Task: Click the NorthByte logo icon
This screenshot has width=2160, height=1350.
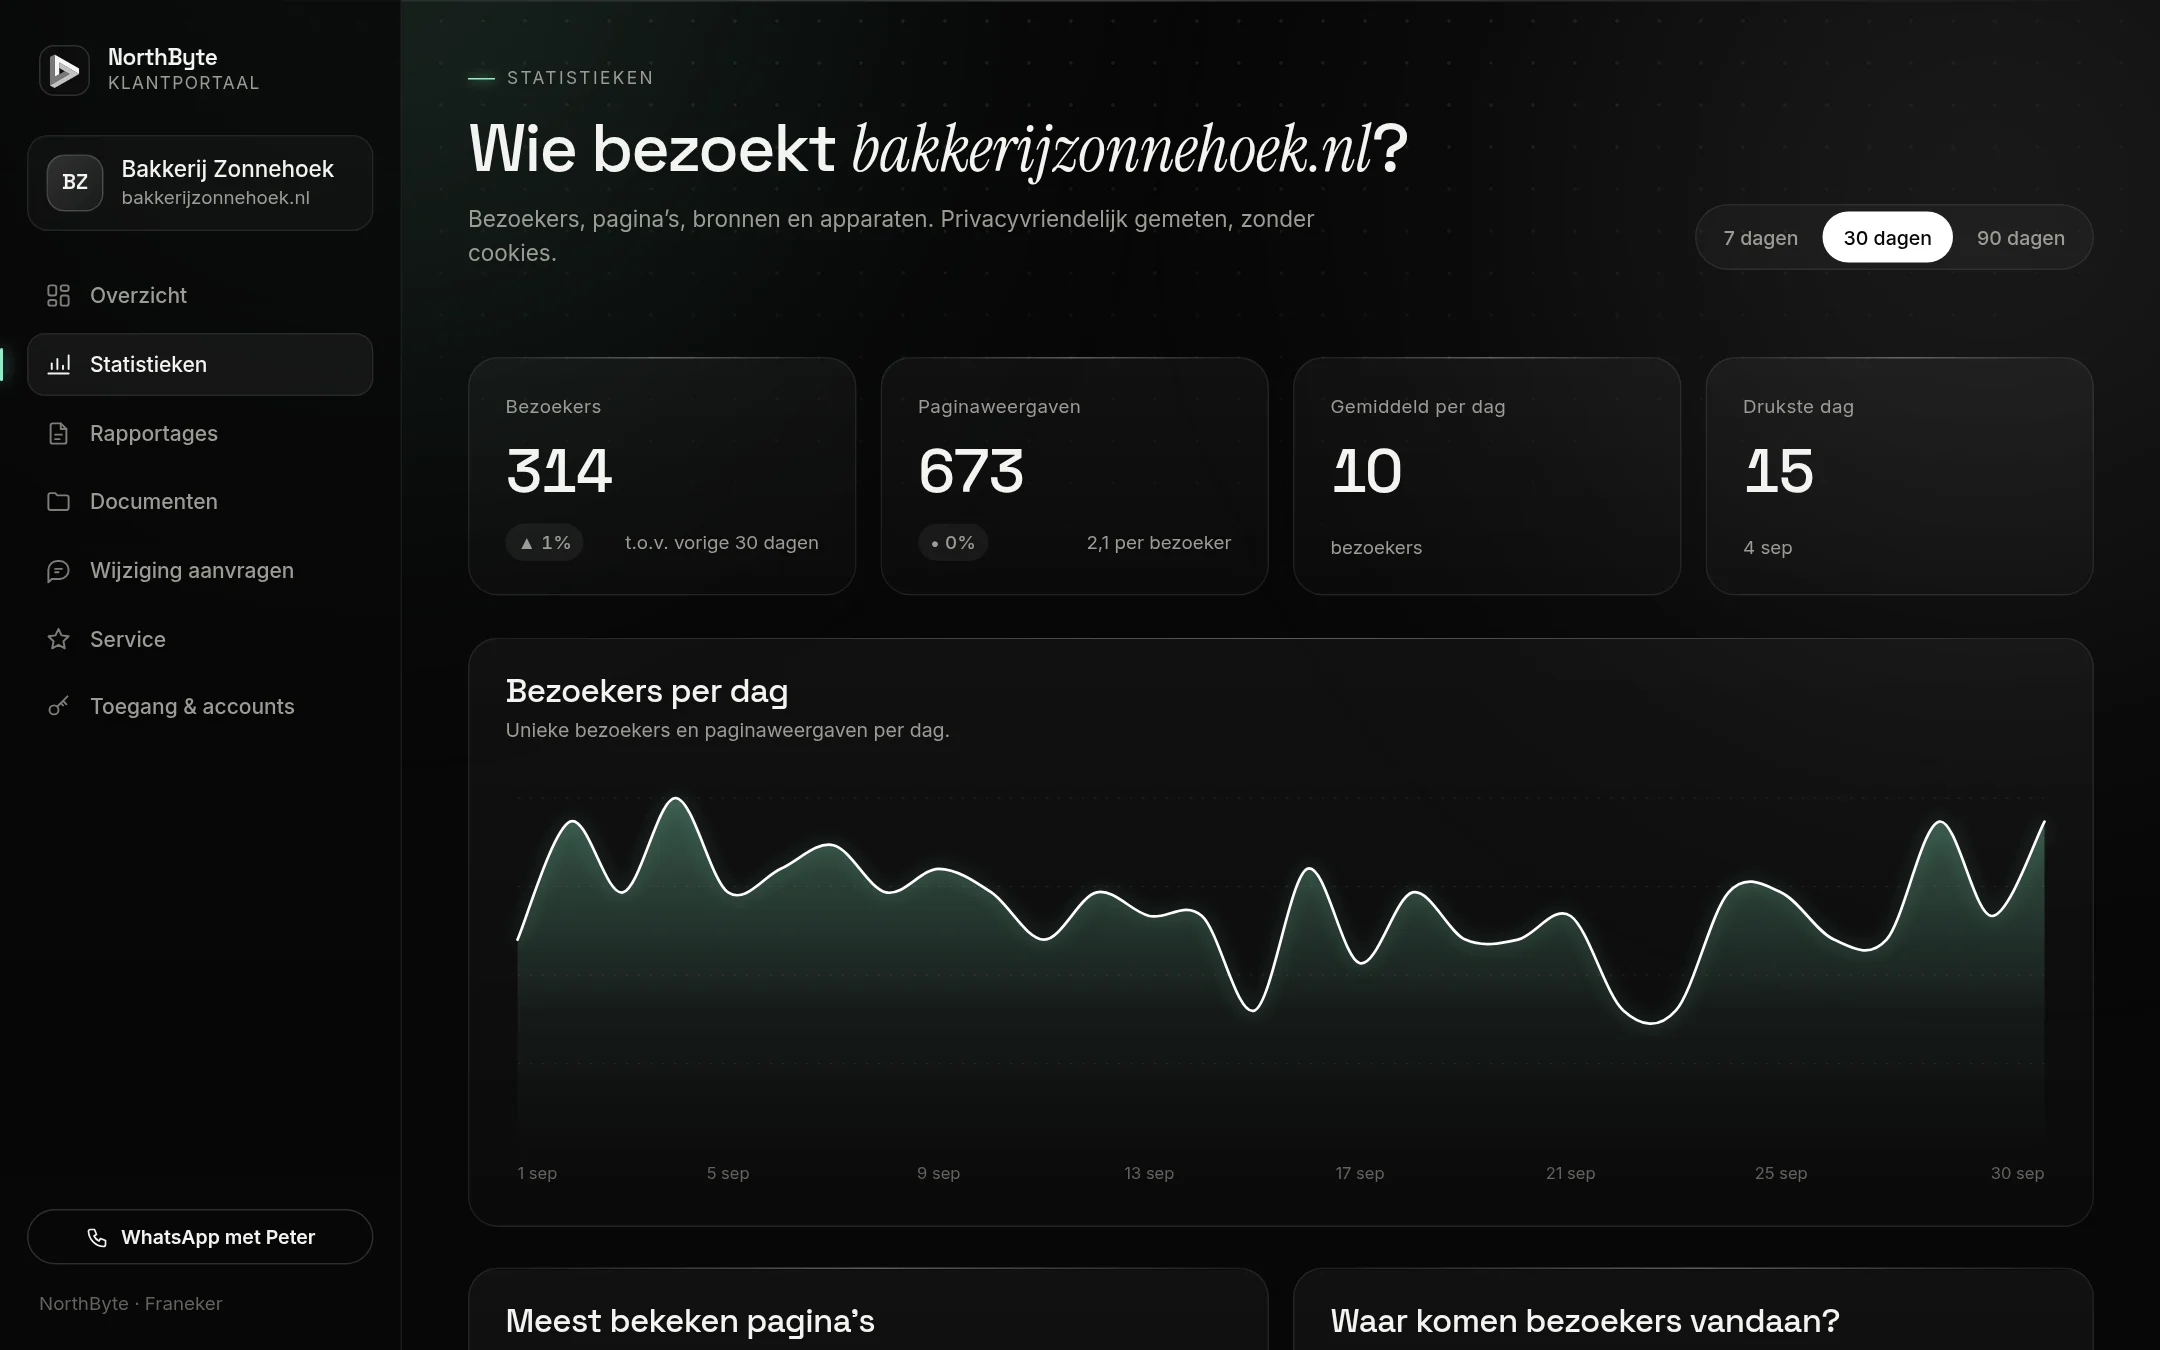Action: click(64, 70)
